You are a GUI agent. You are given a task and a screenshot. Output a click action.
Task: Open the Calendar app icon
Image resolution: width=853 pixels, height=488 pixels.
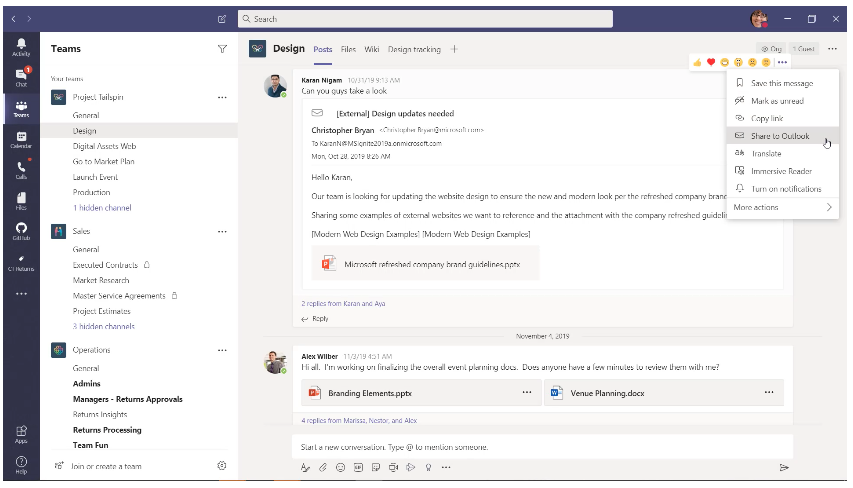point(21,139)
